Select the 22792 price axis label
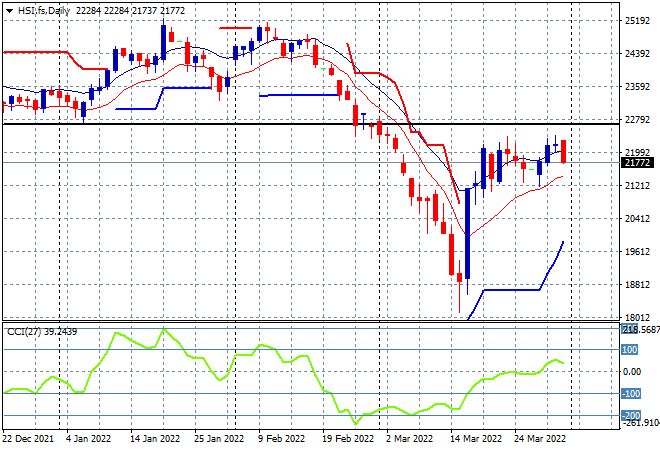Image resolution: width=660 pixels, height=450 pixels. tap(637, 120)
